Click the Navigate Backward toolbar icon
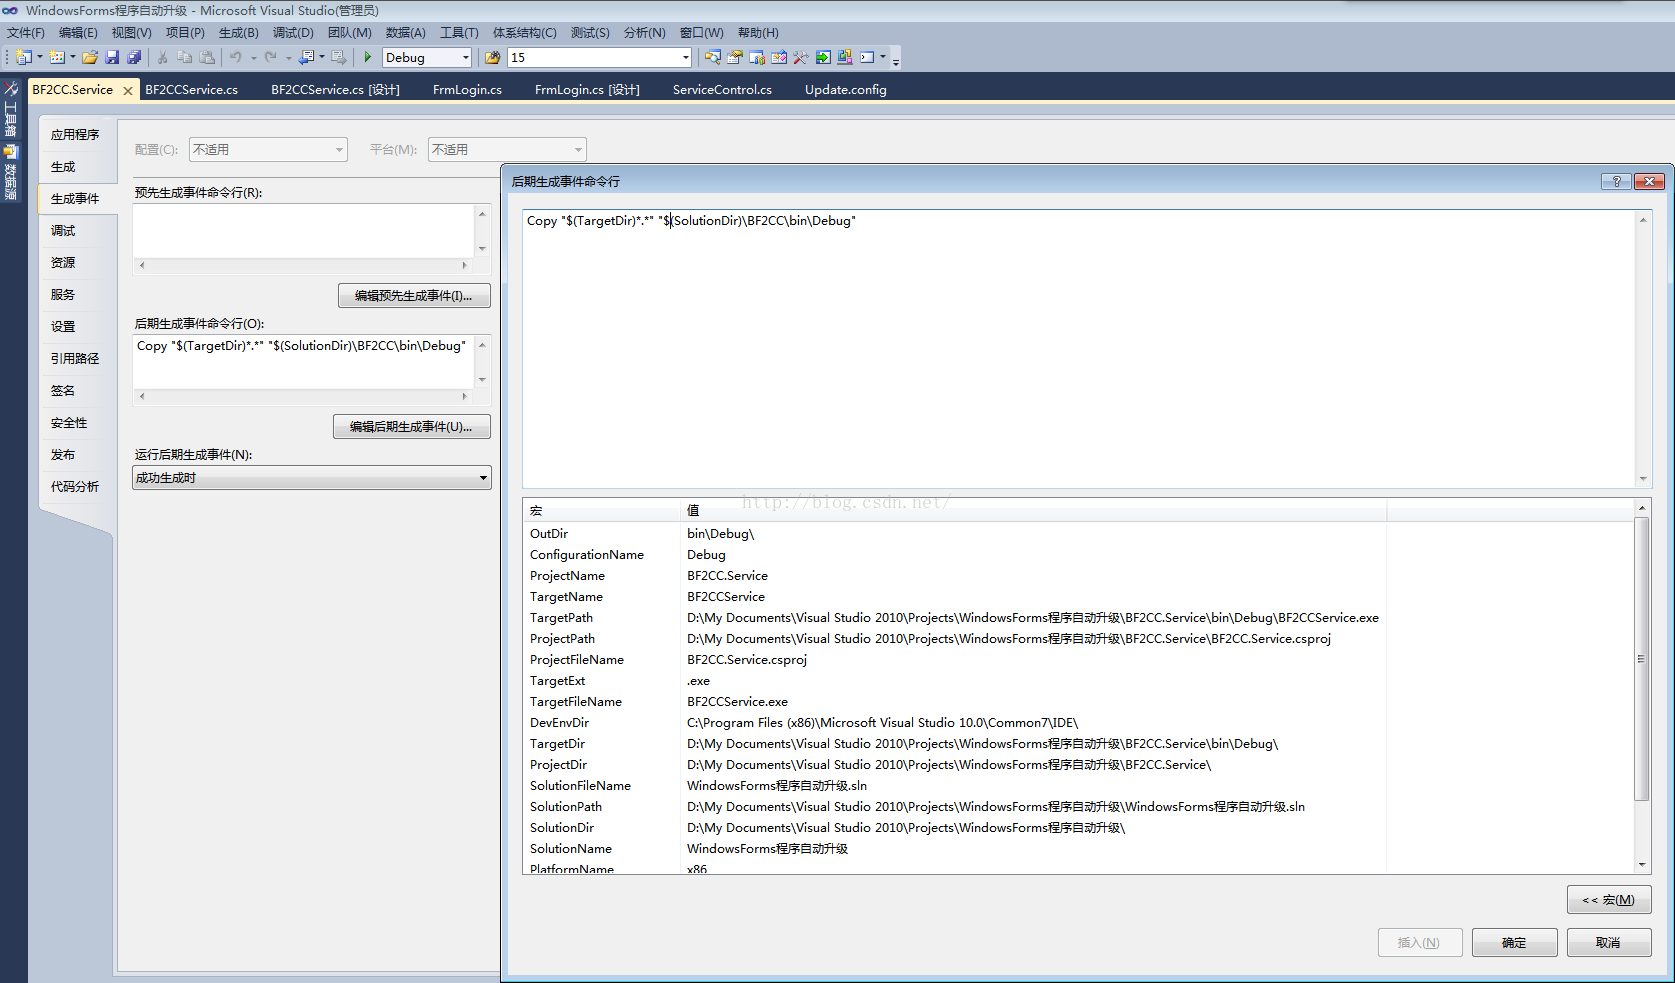This screenshot has height=983, width=1675. pos(306,57)
